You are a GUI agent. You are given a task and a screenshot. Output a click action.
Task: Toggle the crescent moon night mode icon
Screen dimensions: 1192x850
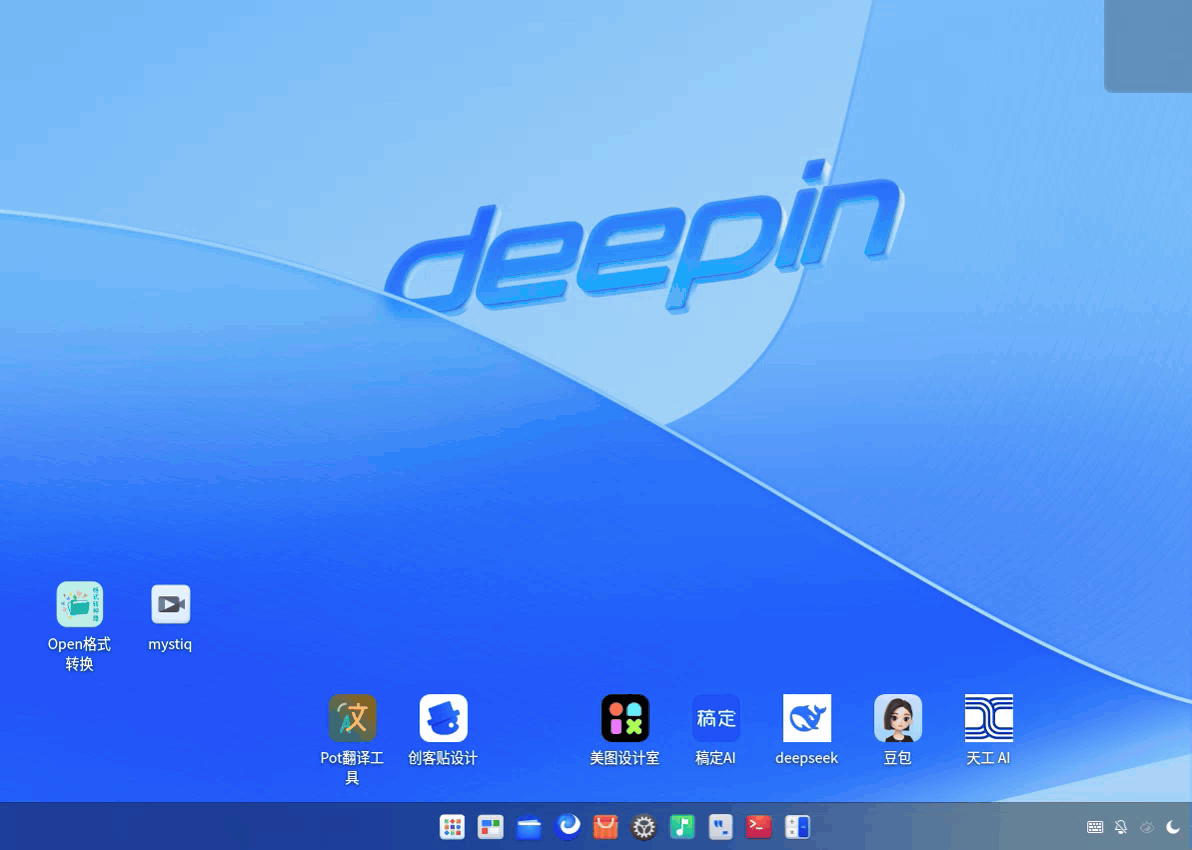coord(1172,827)
